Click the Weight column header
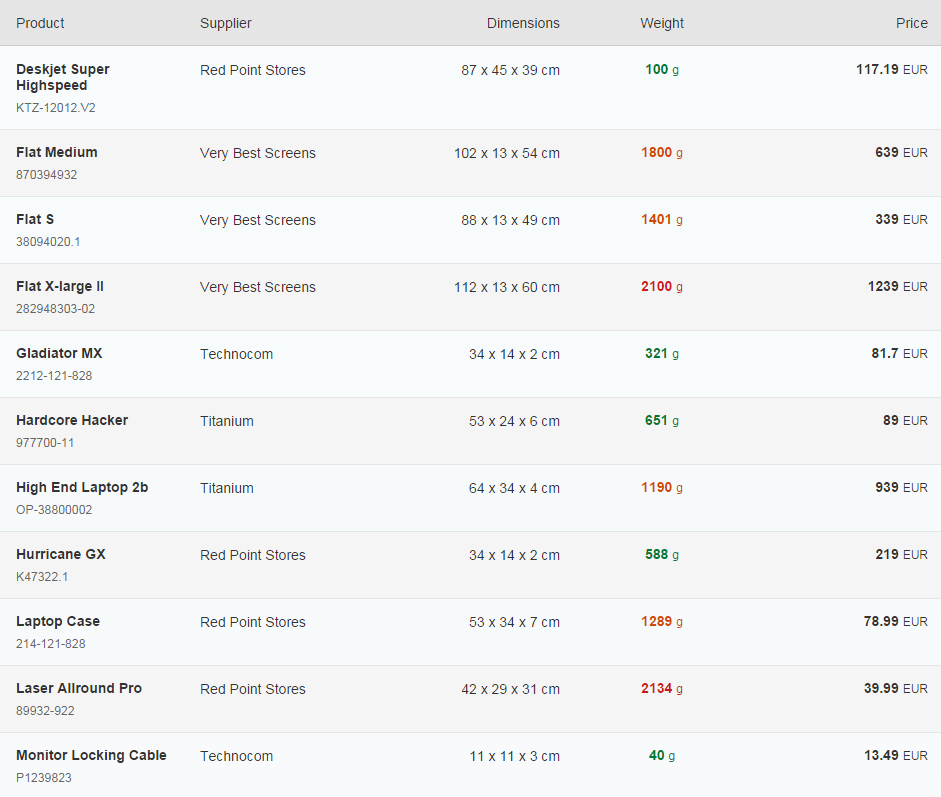941x797 pixels. coord(661,23)
